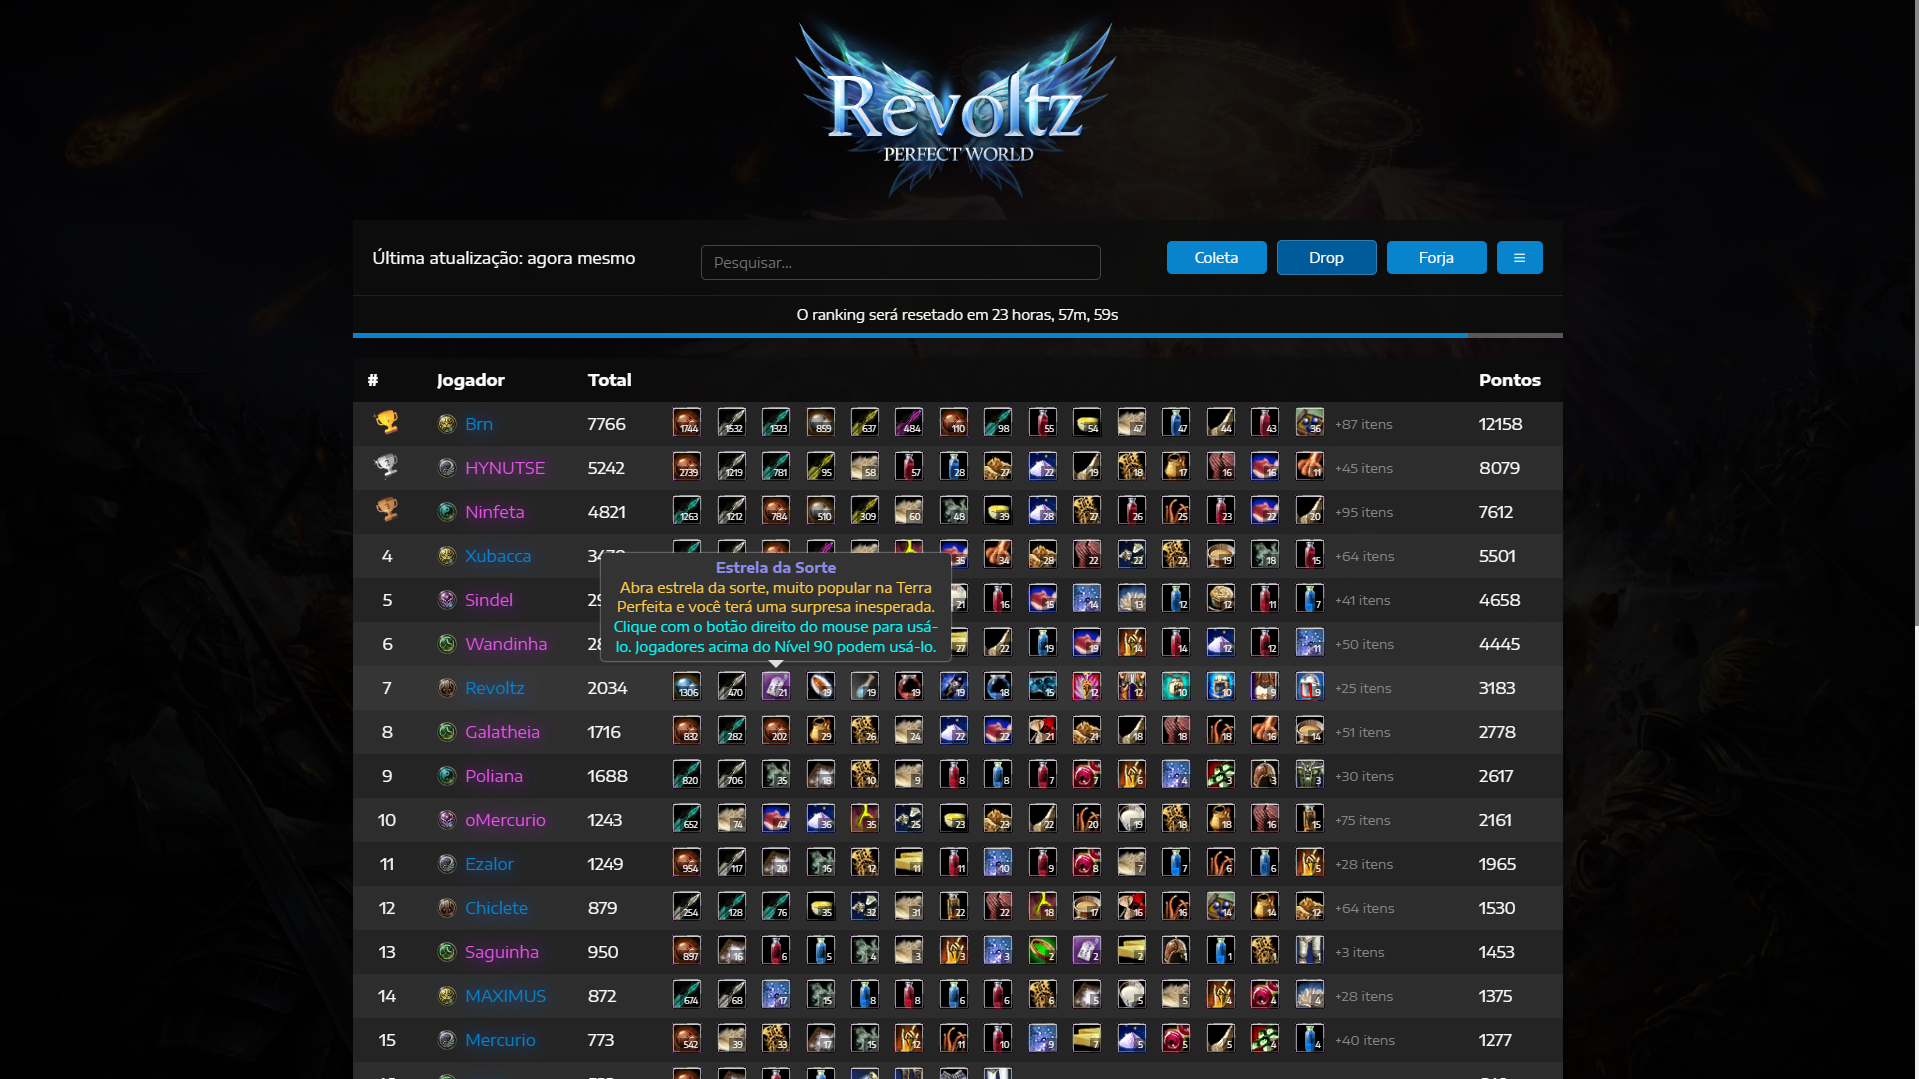This screenshot has height=1079, width=1919.
Task: Open the Wandinha player profile link
Action: coord(506,644)
